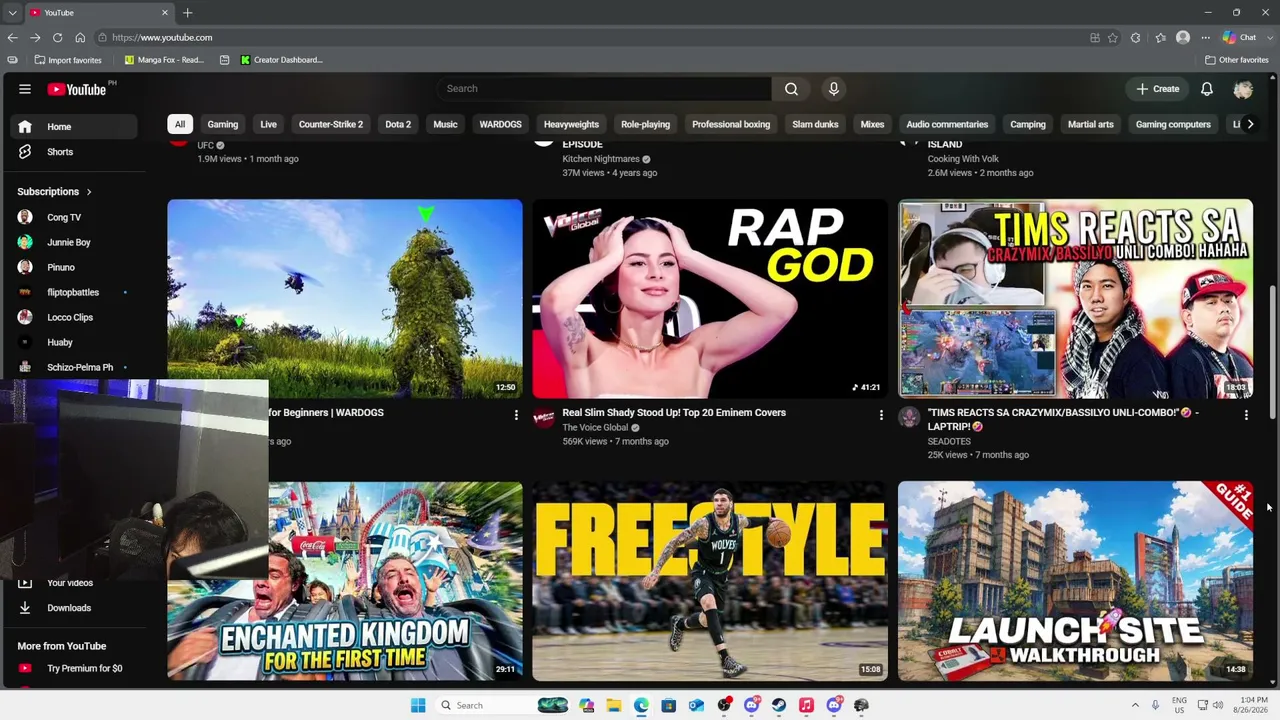Go to the browser home page

point(80,38)
